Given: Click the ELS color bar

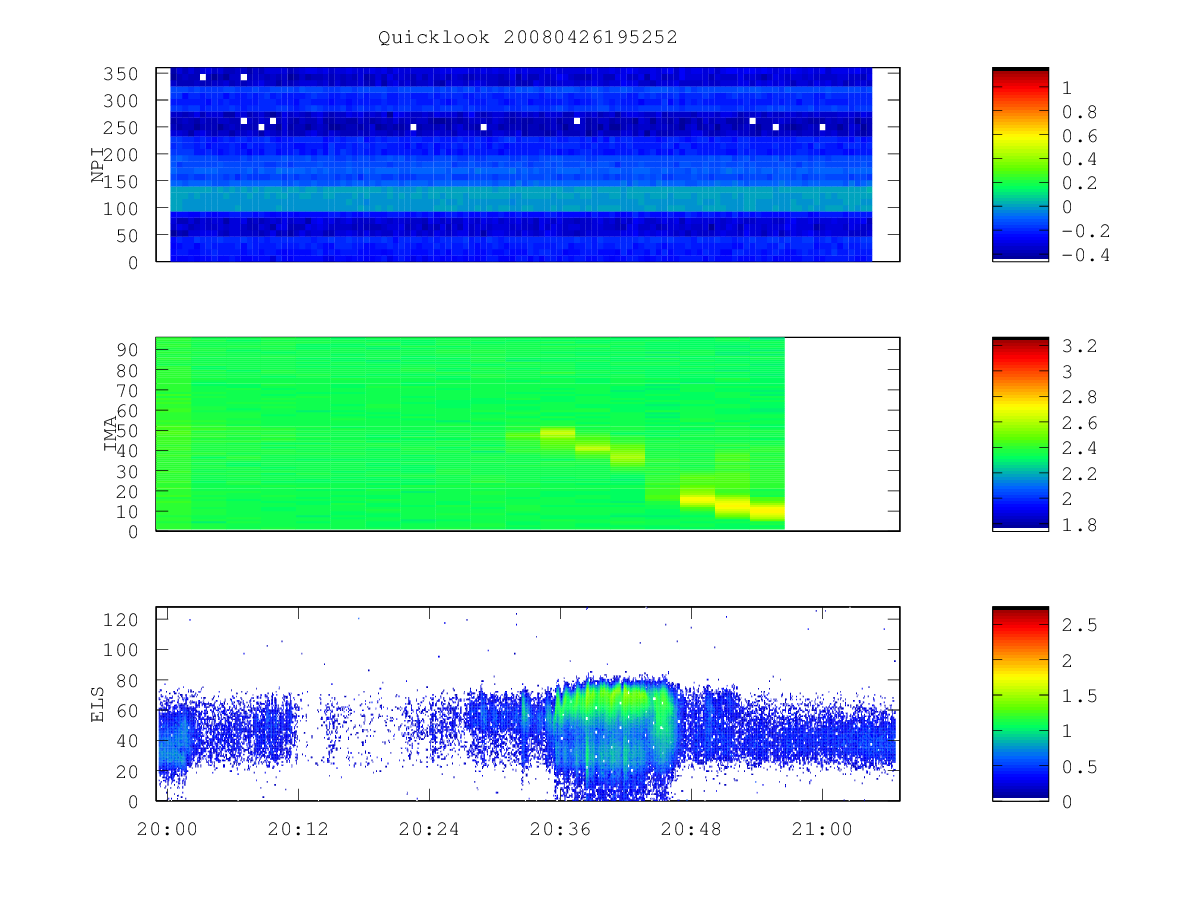Looking at the screenshot, I should point(1020,703).
